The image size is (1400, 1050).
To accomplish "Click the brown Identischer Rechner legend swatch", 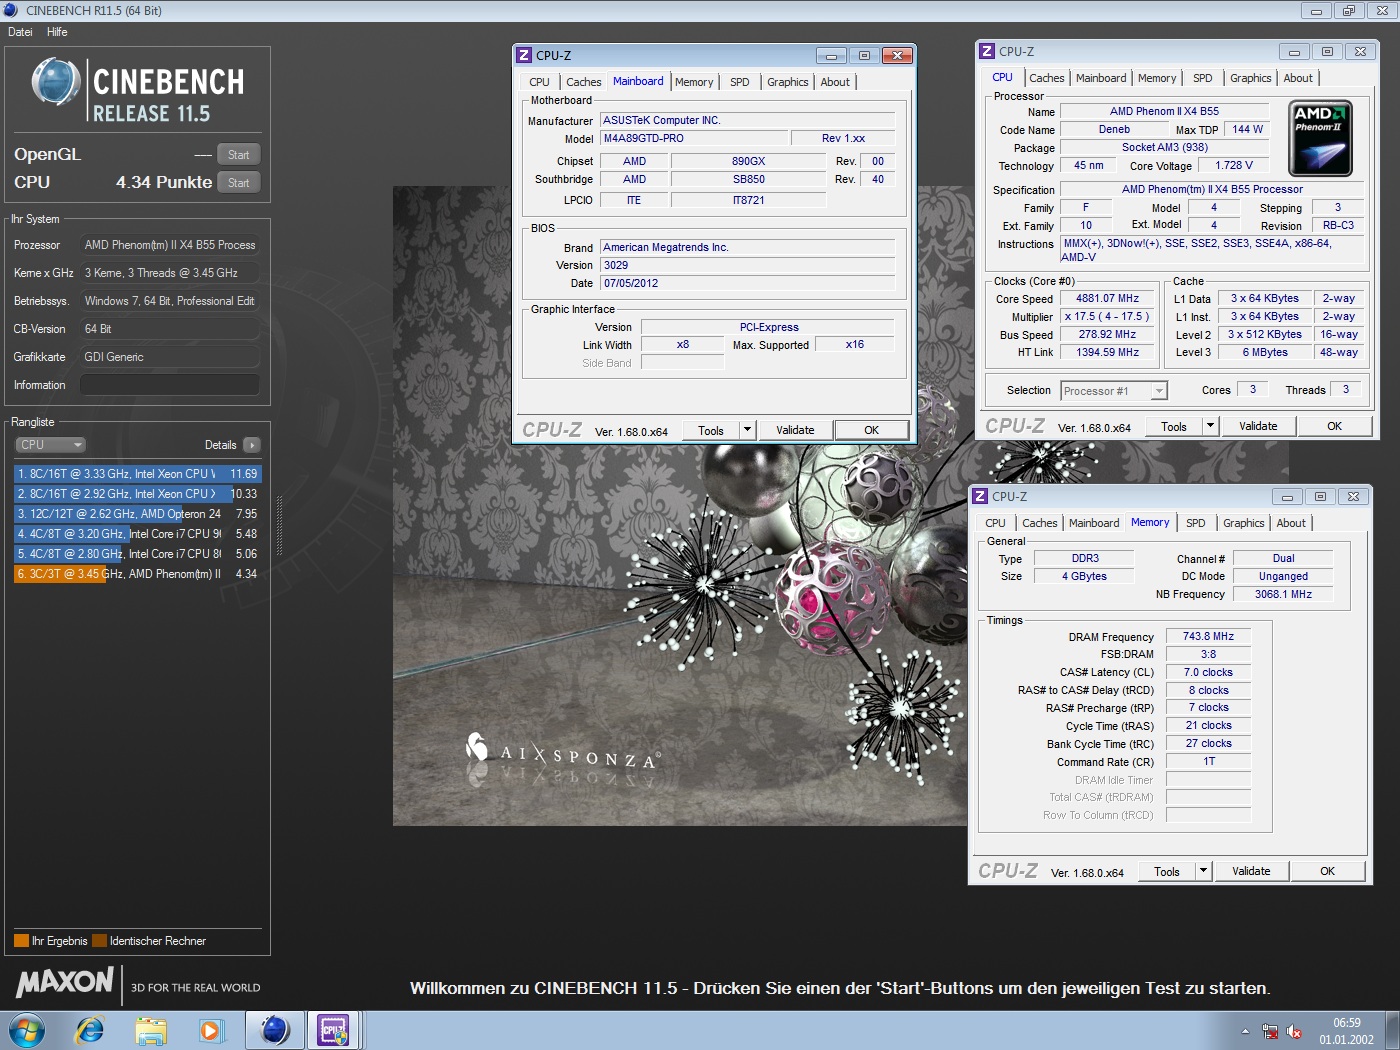I will tap(99, 940).
